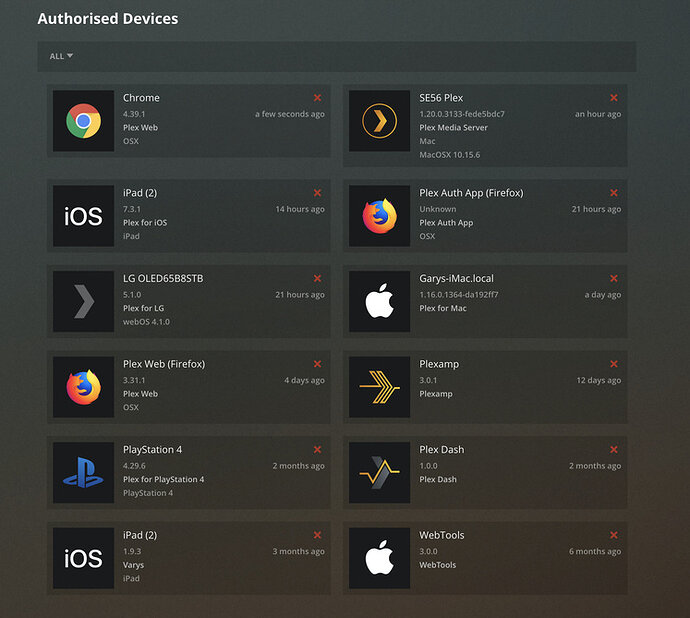Click the PlayStation 4 logo icon
The height and width of the screenshot is (618, 690).
(x=84, y=473)
